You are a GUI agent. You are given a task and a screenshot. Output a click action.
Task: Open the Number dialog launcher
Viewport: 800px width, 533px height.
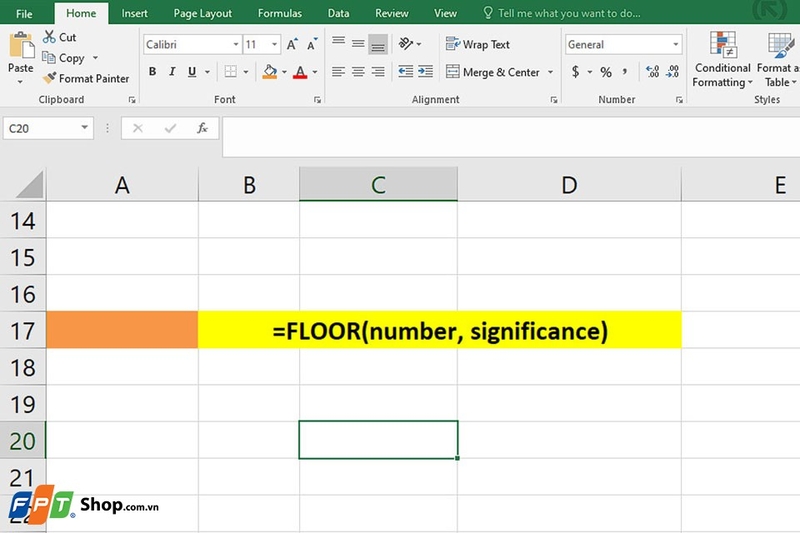click(x=679, y=100)
